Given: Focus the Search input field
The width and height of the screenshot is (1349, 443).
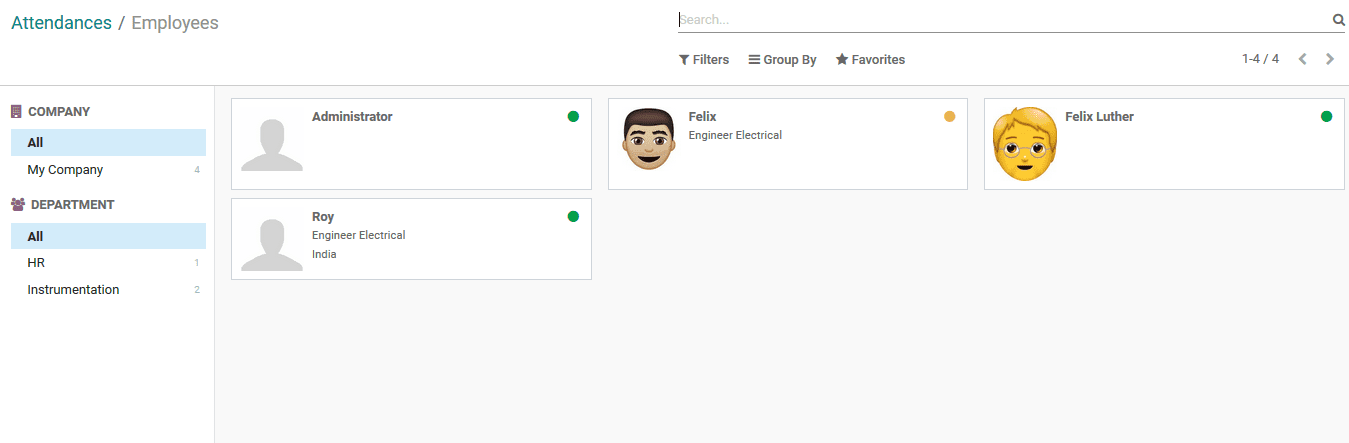Looking at the screenshot, I should pyautogui.click(x=1004, y=19).
